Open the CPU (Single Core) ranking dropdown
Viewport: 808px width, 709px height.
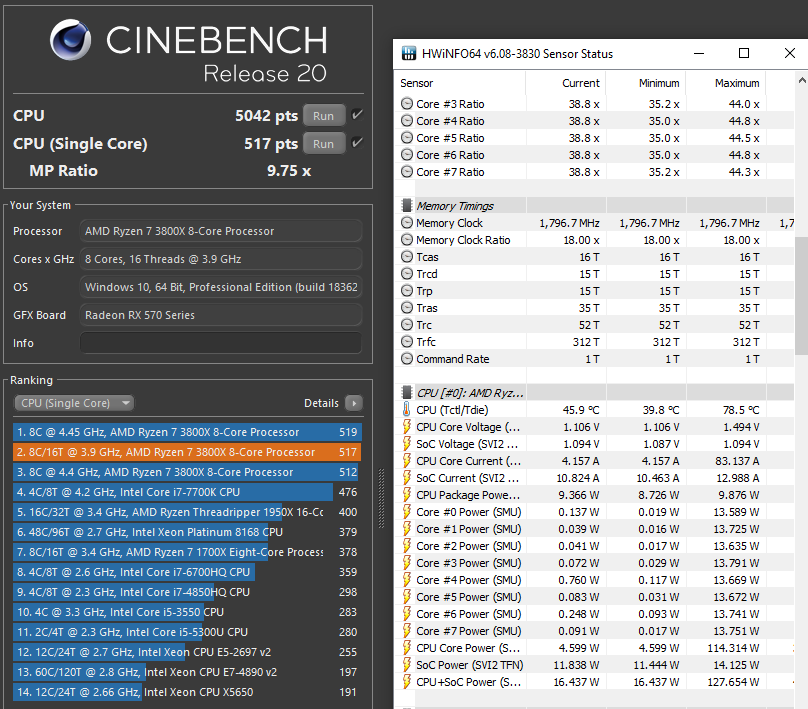pos(74,403)
